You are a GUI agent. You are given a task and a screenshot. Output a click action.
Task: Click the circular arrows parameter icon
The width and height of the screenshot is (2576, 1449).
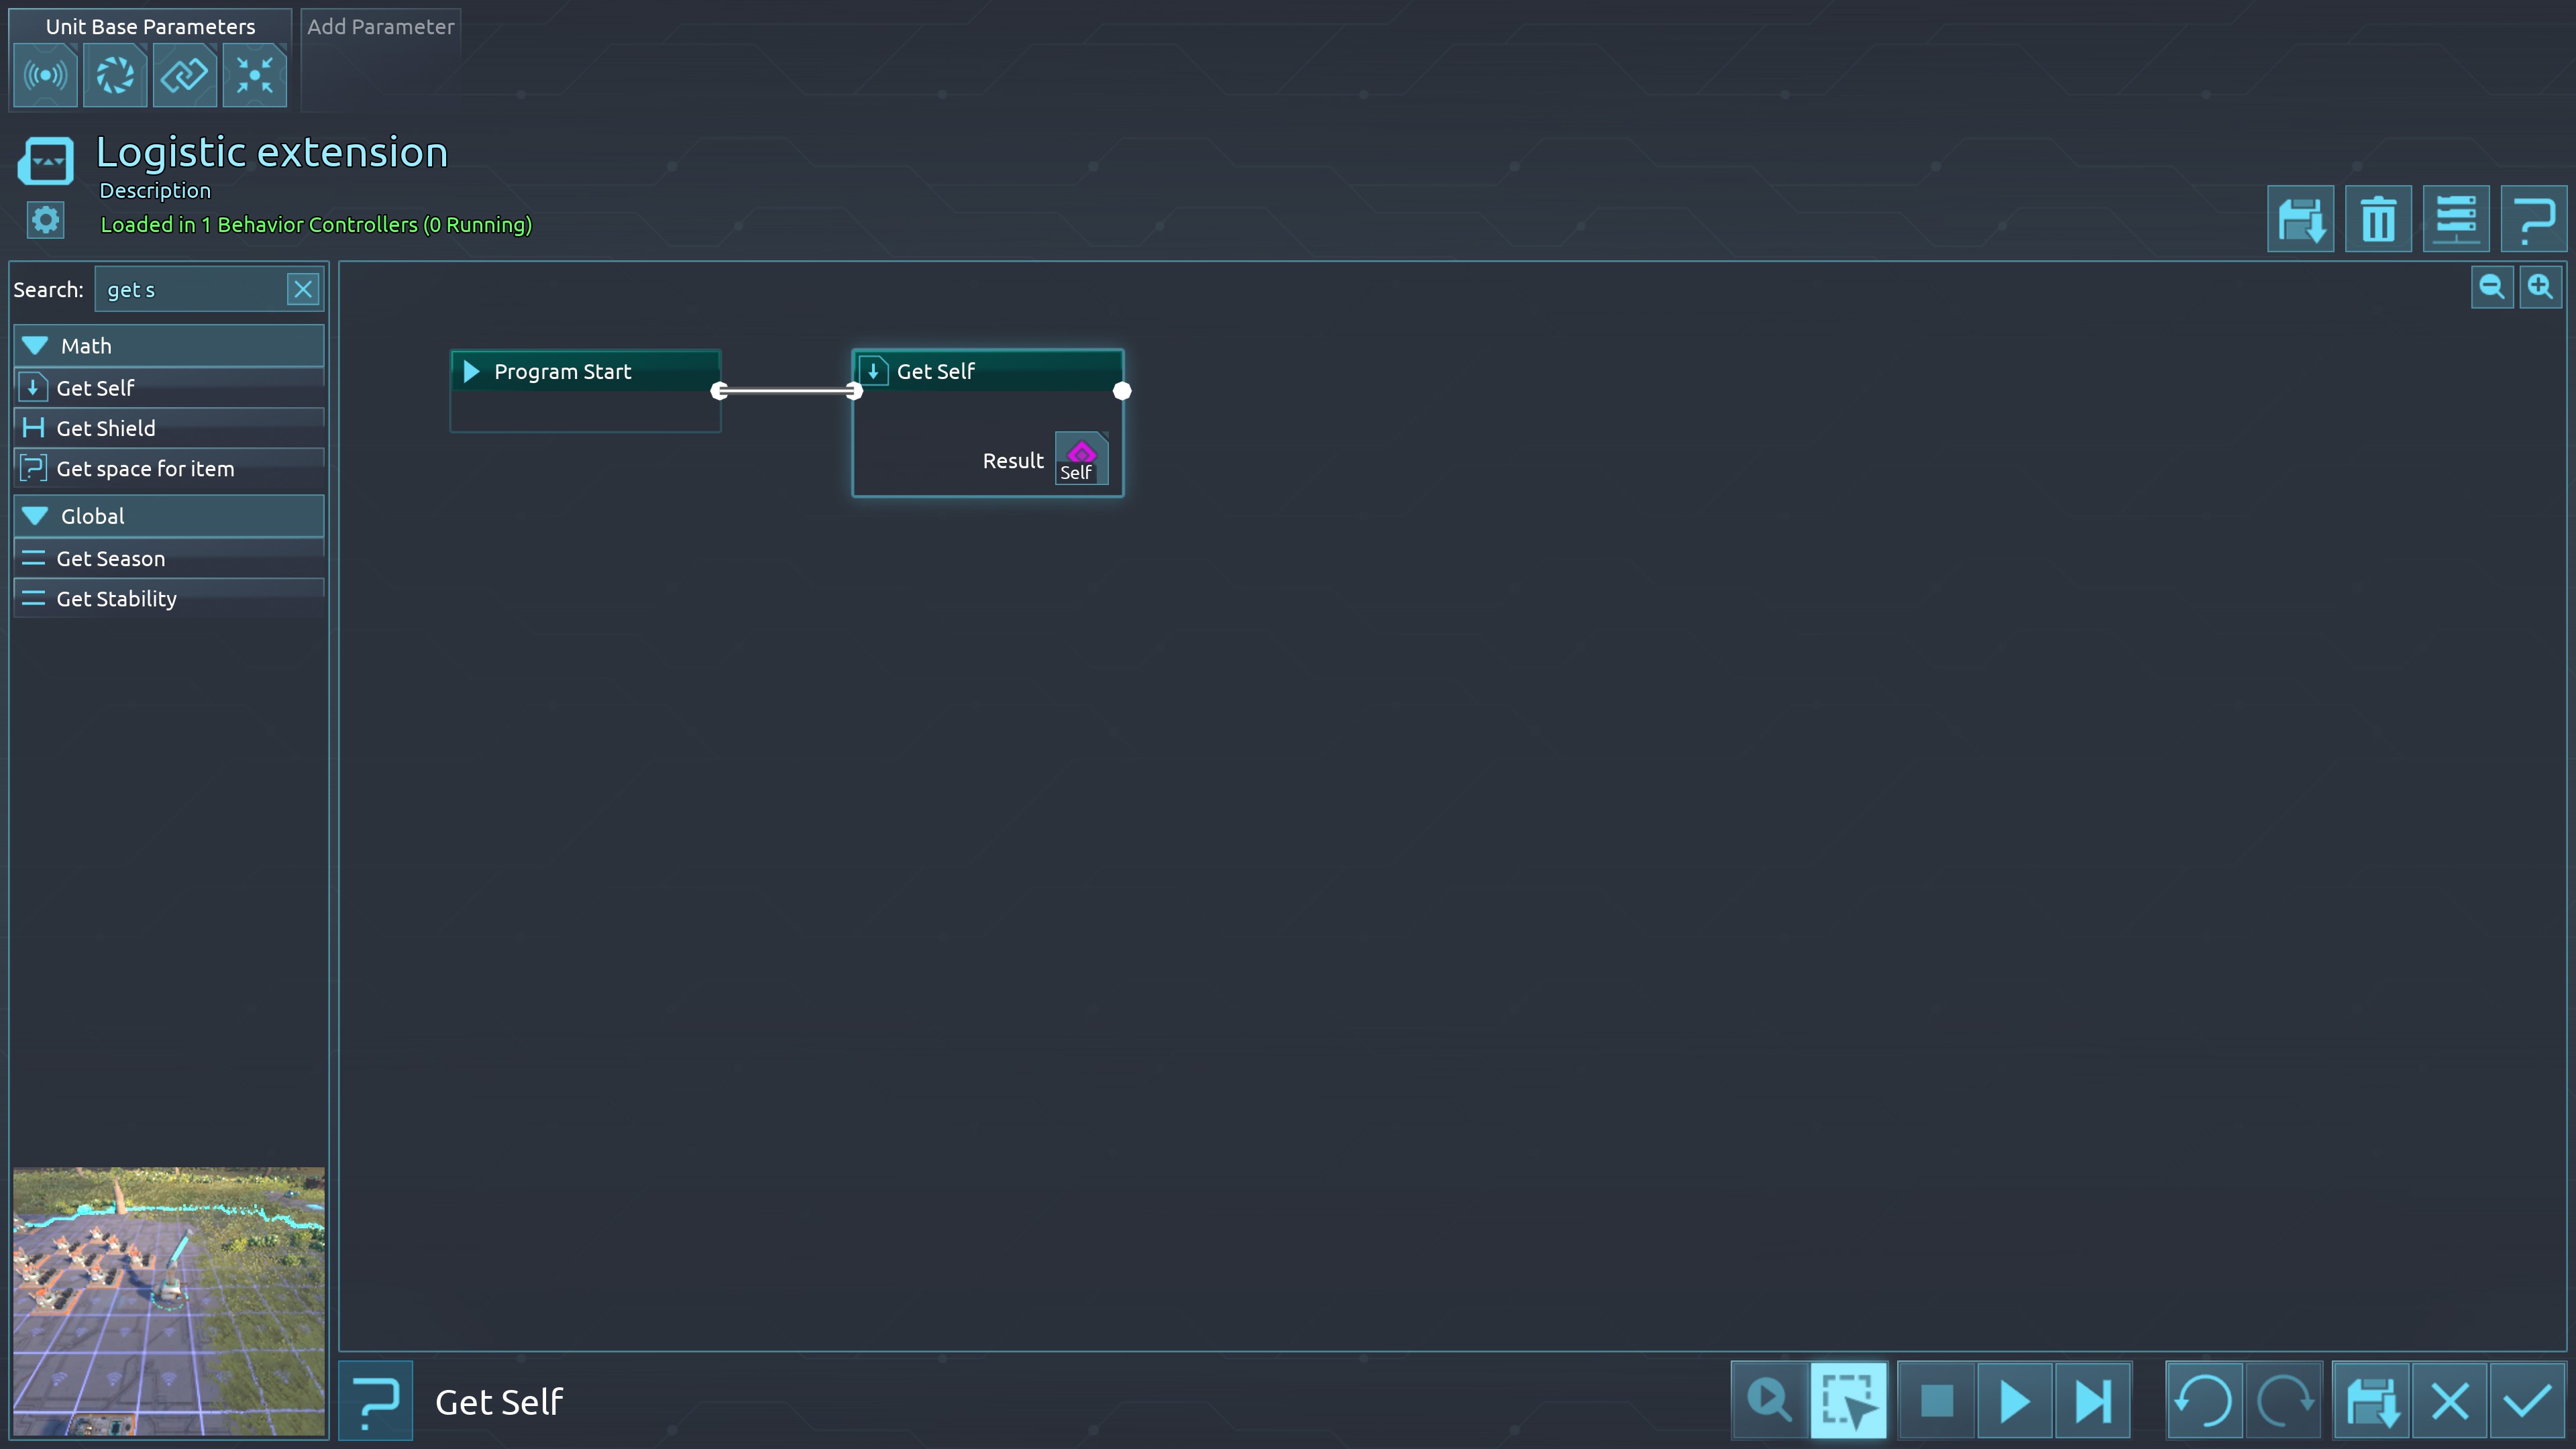point(115,75)
